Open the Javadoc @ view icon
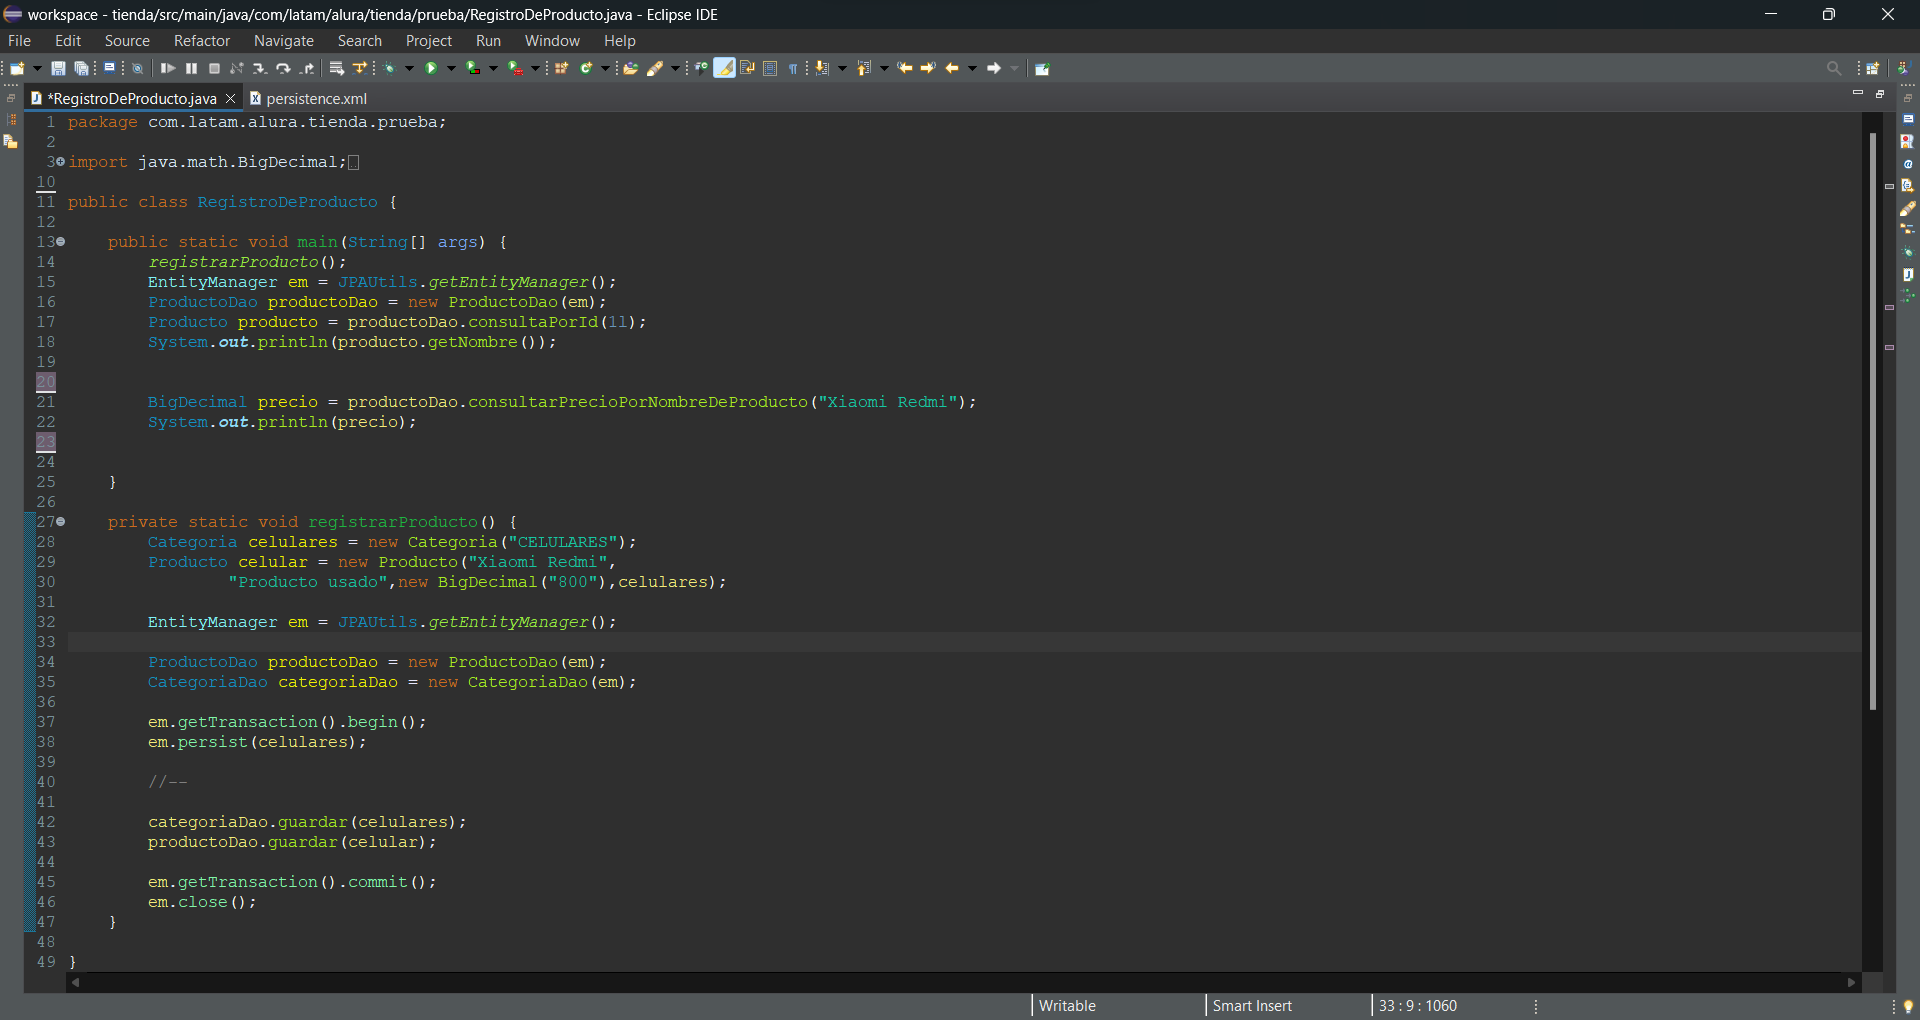1920x1020 pixels. tap(1908, 163)
